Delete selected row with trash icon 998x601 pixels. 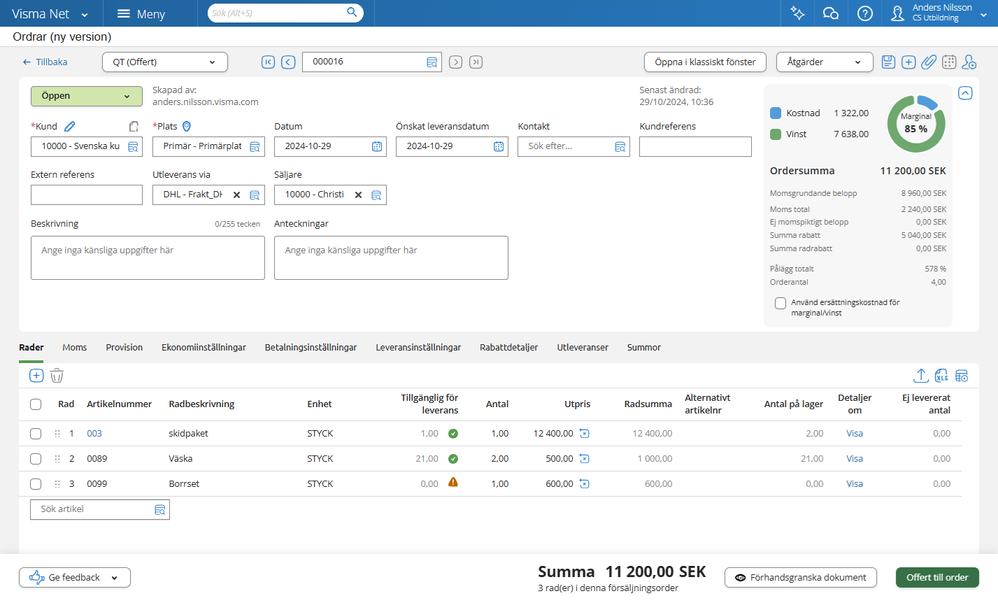57,376
